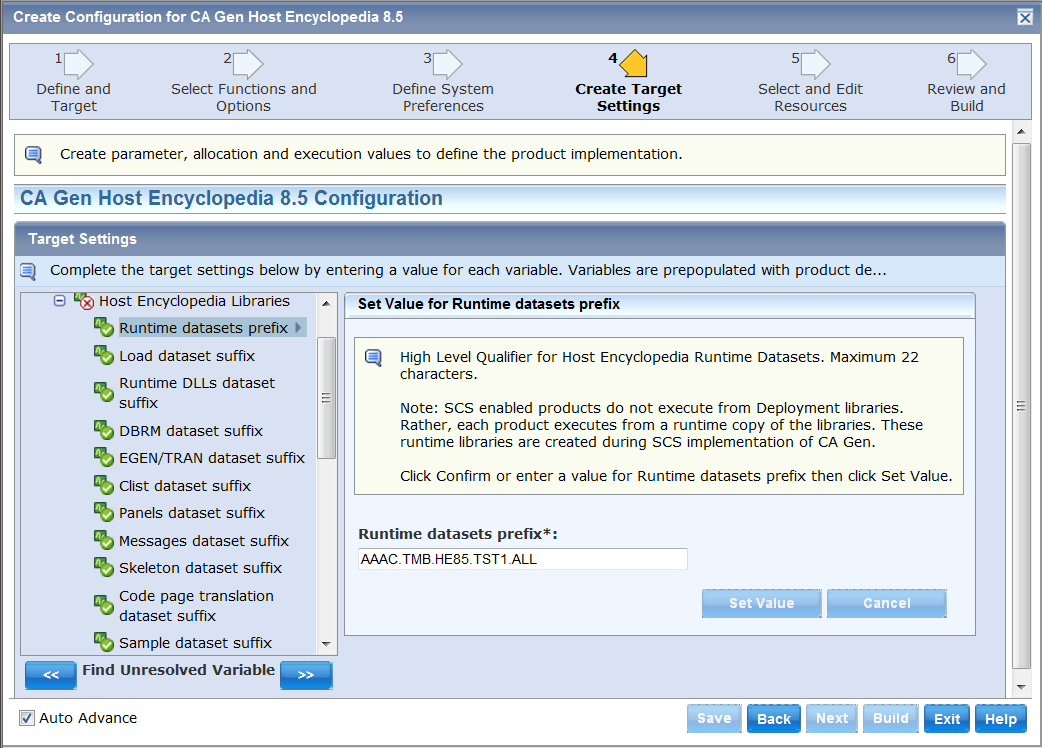Screen dimensions: 1042x748
Task: Find previous unresolved variable with << button
Action: (51, 675)
